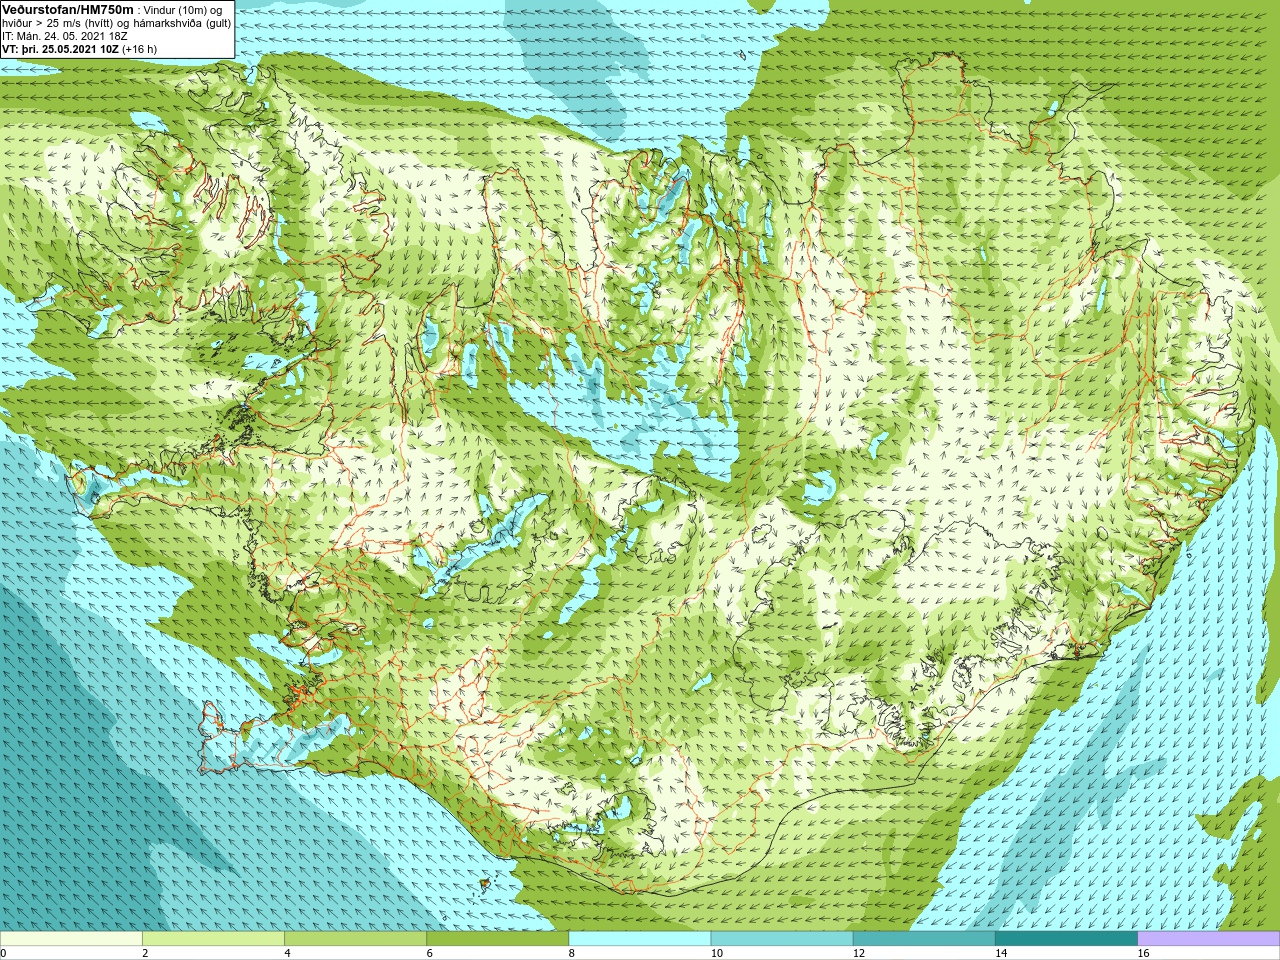Viewport: 1280px width, 960px height.
Task: Click the lavender above-16 legend swatch
Action: click(1209, 939)
